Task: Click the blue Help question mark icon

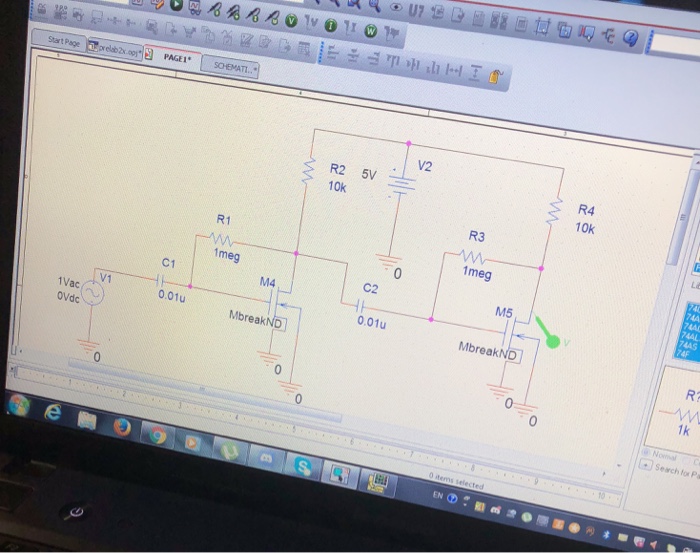Action: click(630, 38)
